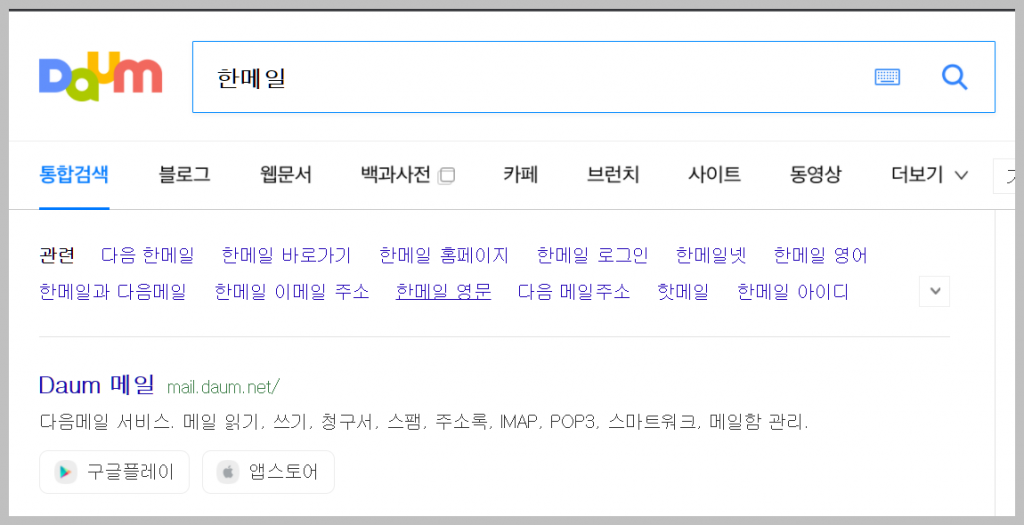Select the 브런치 tab
Image resolution: width=1024 pixels, height=525 pixels.
(x=613, y=174)
